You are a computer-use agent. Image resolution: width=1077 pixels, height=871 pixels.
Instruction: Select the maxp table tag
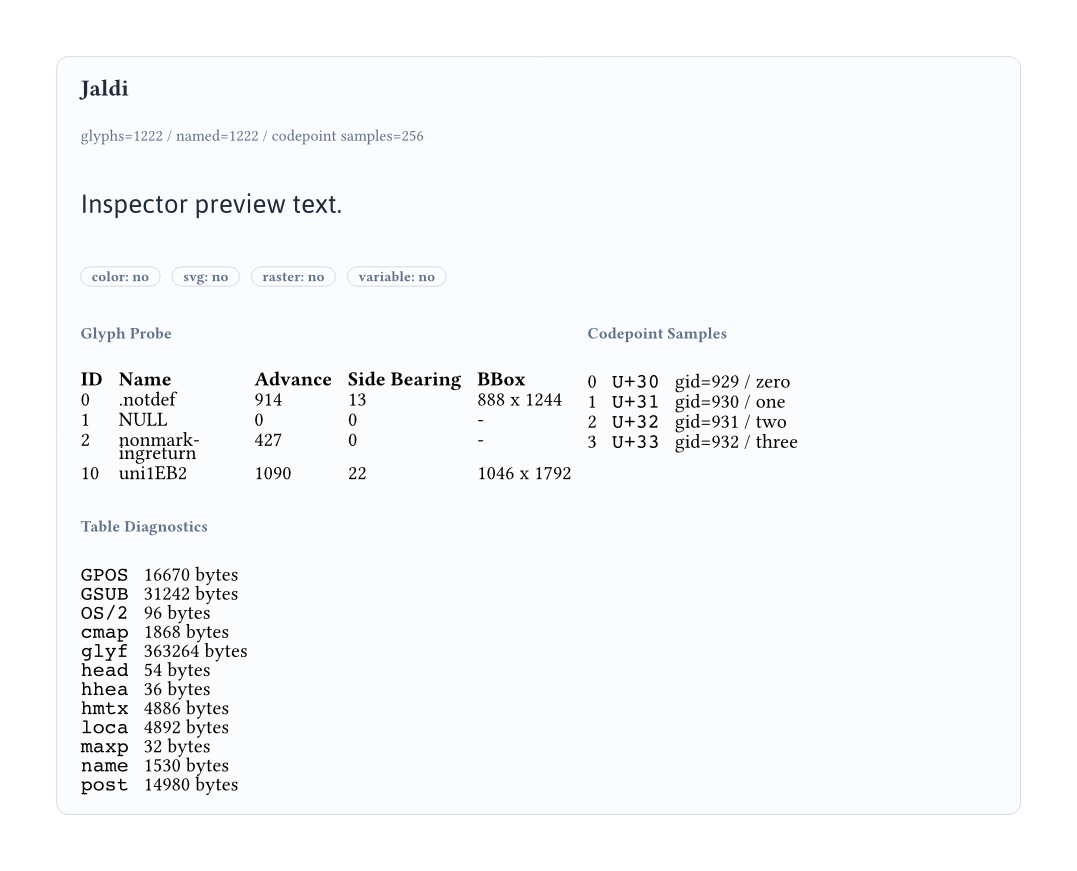(104, 747)
